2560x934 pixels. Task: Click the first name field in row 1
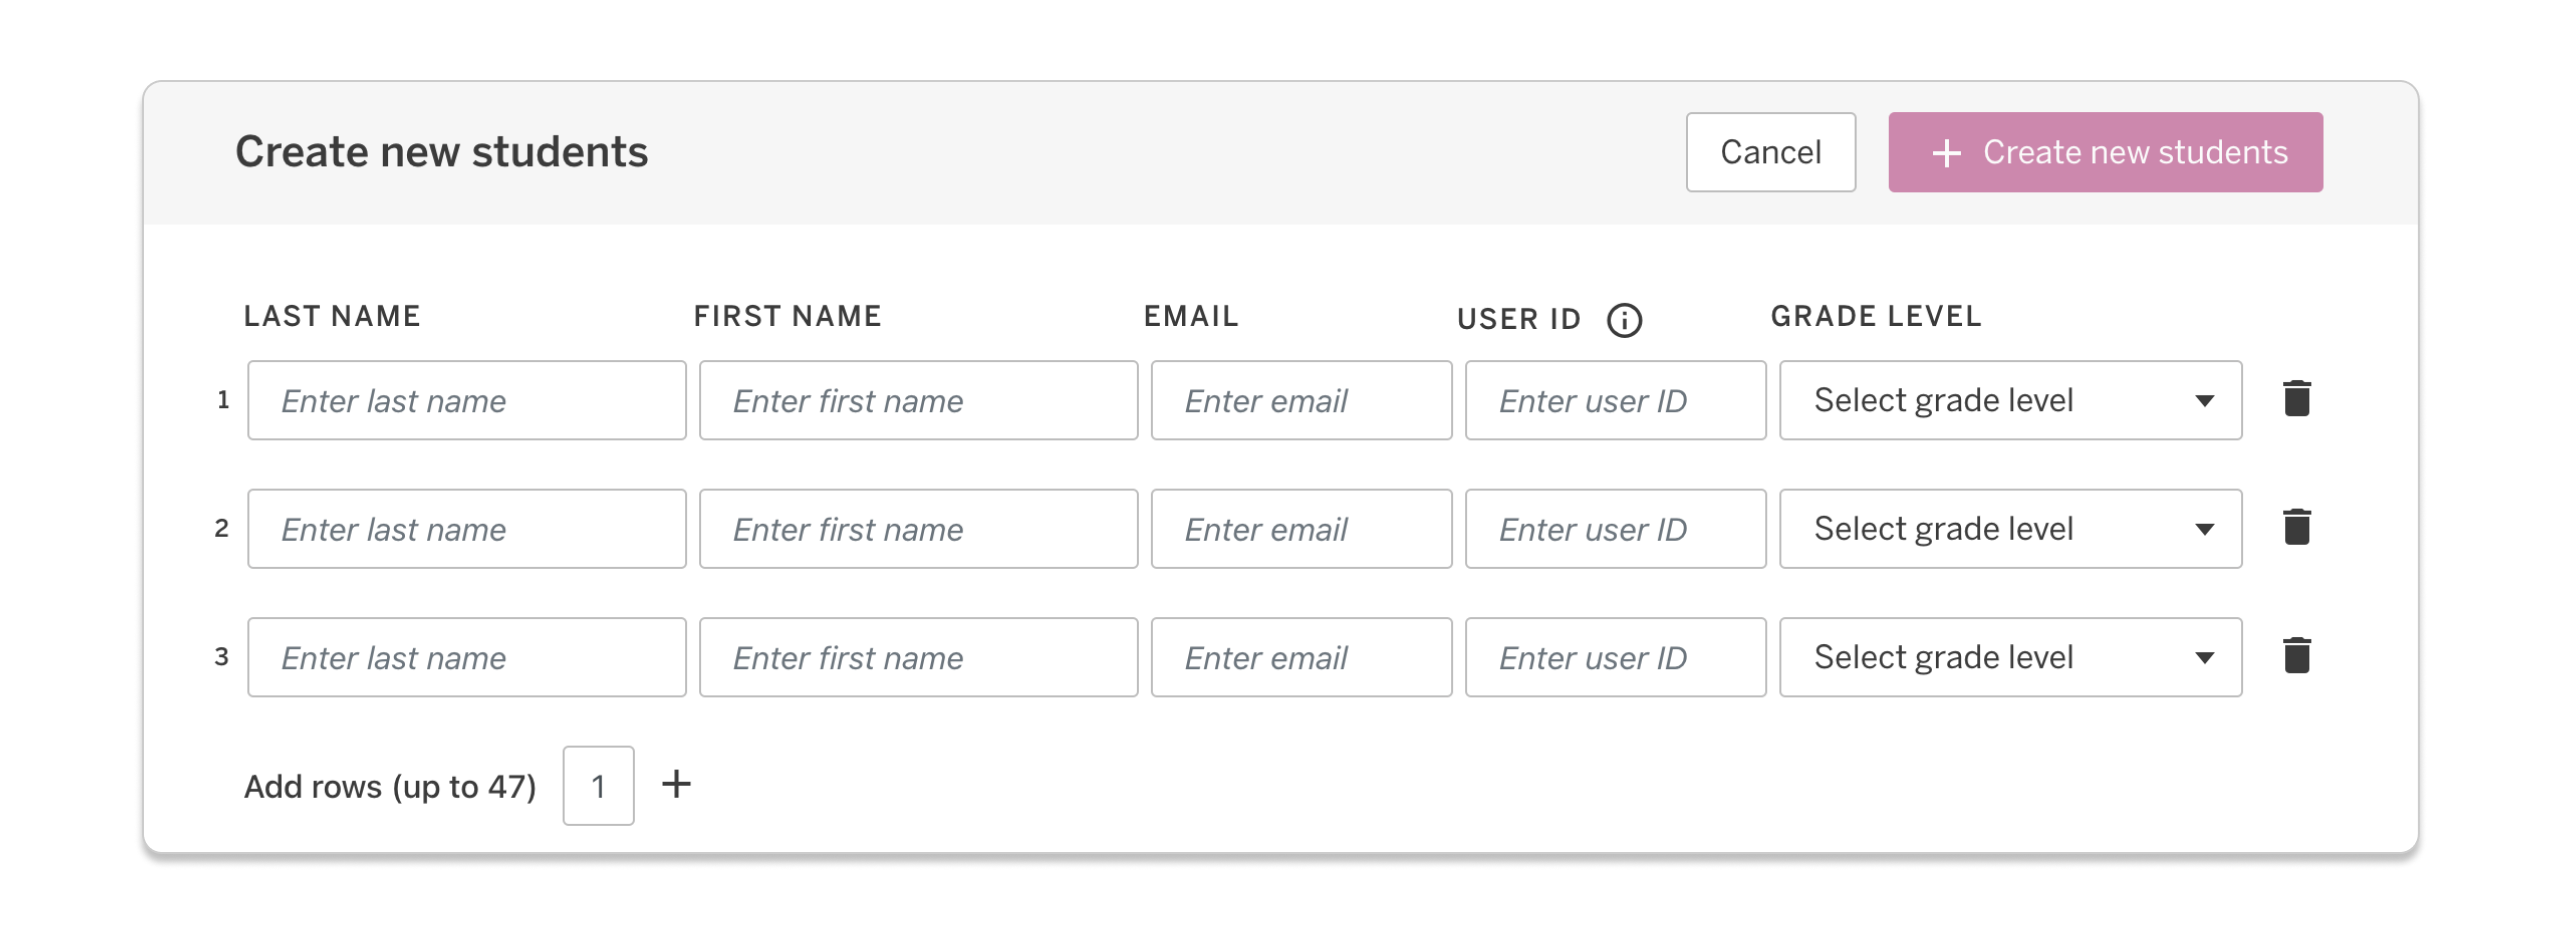click(918, 399)
